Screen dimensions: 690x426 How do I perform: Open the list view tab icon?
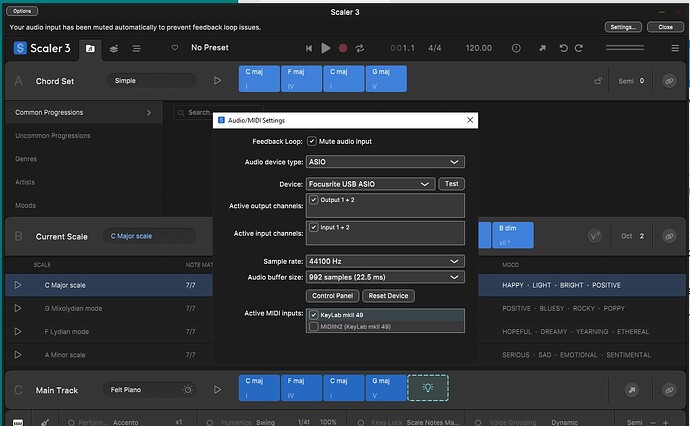pyautogui.click(x=136, y=48)
